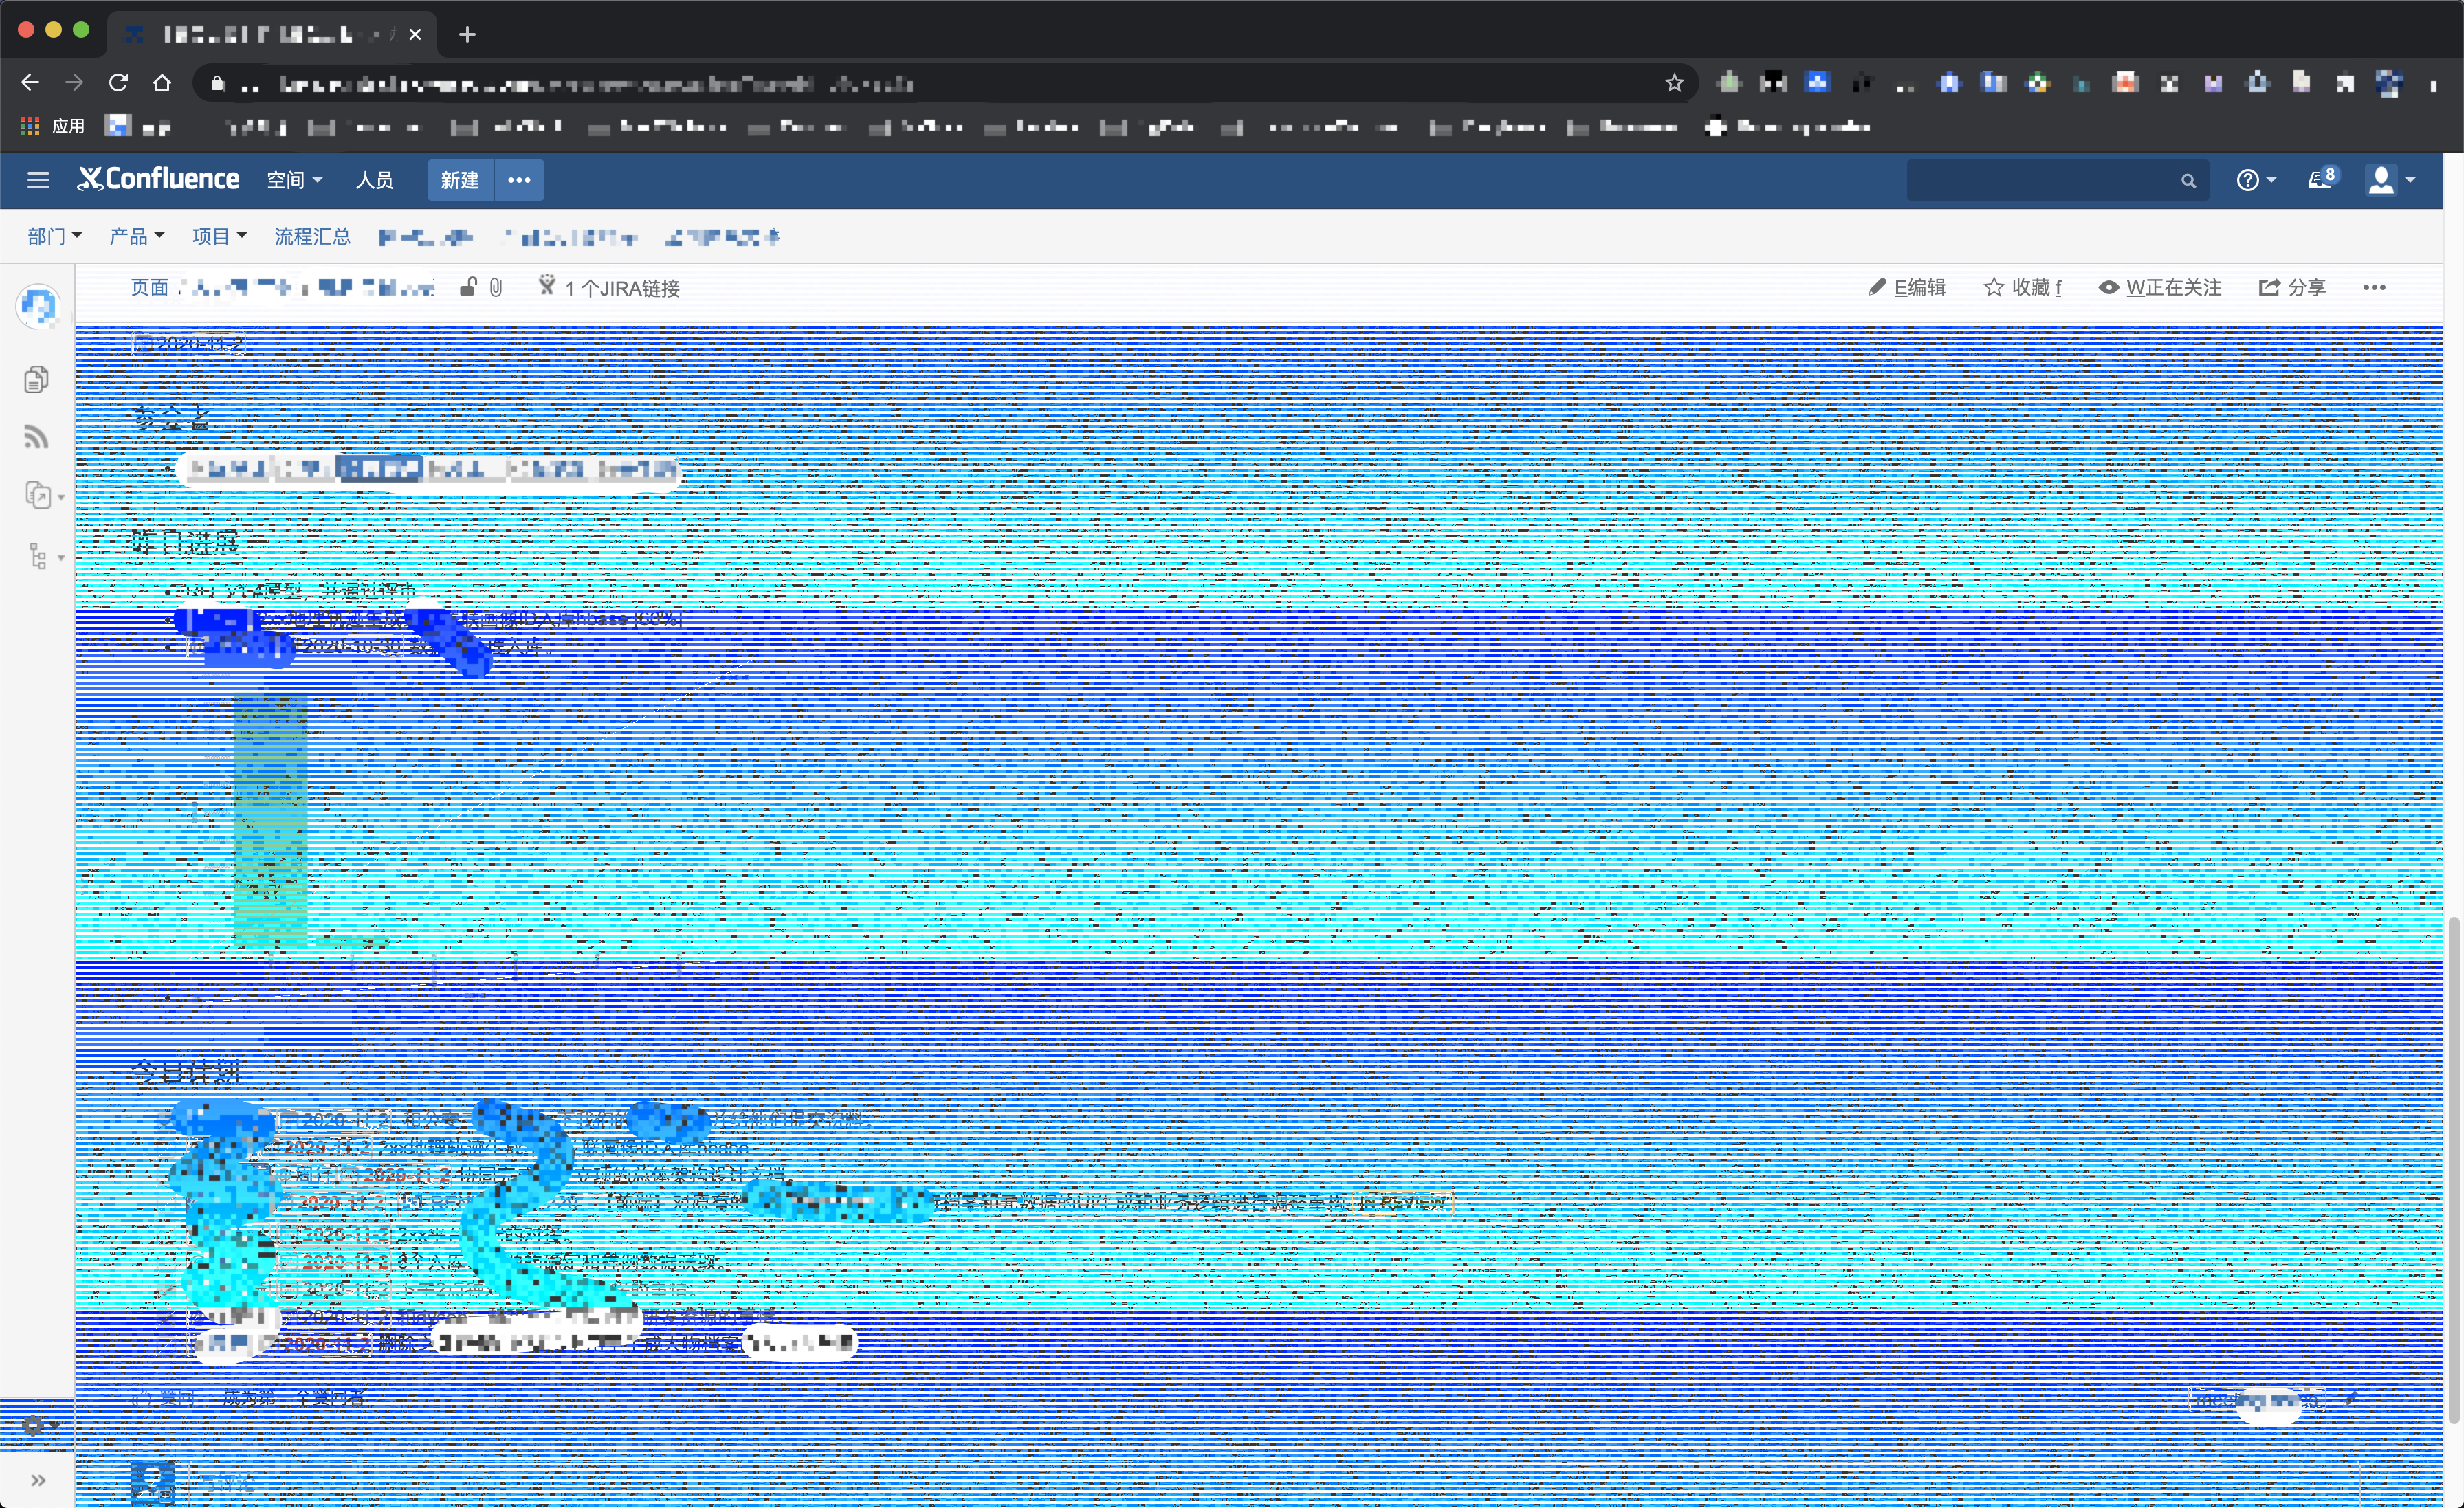2464x1508 pixels.
Task: Open Pages icon in left sidebar
Action: (36, 380)
